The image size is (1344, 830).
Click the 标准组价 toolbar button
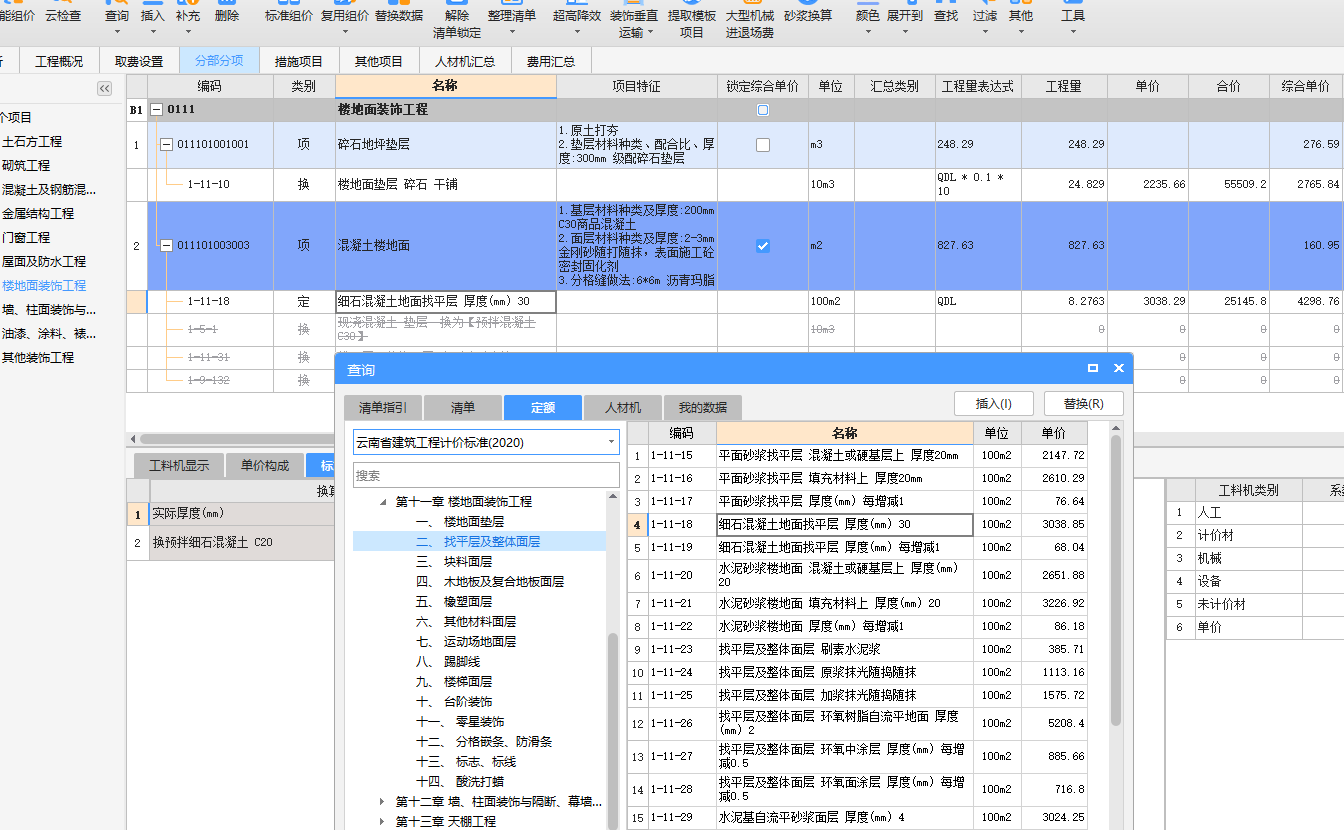pos(289,15)
